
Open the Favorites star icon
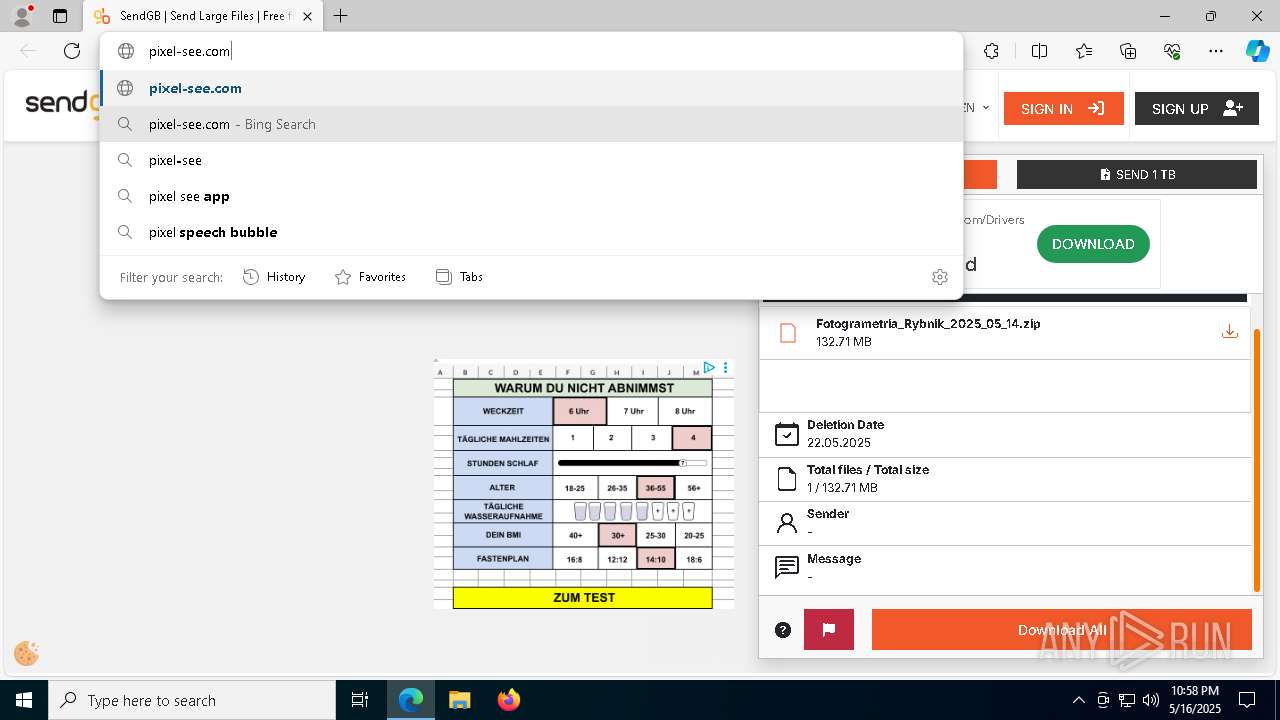pyautogui.click(x=1084, y=51)
